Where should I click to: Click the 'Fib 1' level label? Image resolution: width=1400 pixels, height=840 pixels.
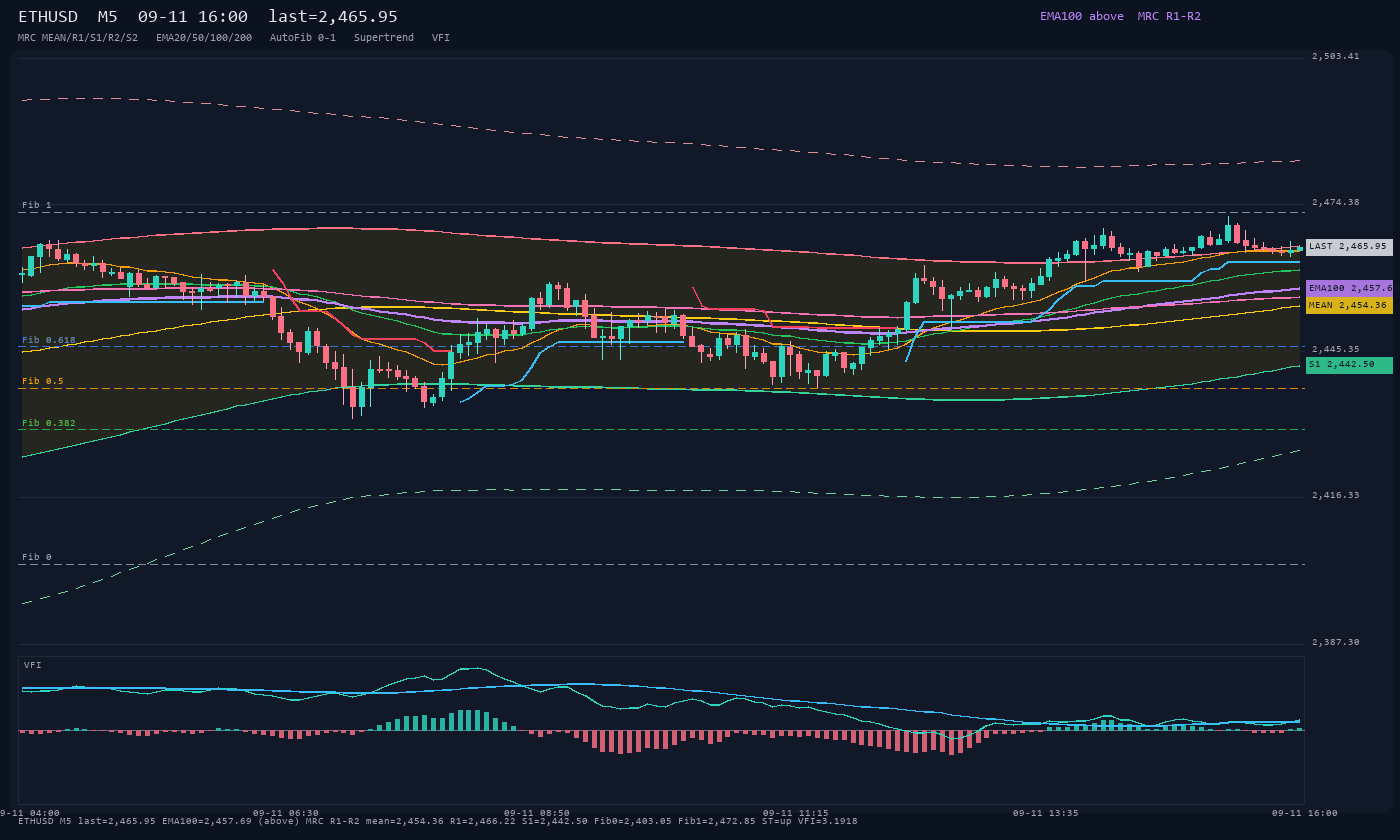point(37,205)
